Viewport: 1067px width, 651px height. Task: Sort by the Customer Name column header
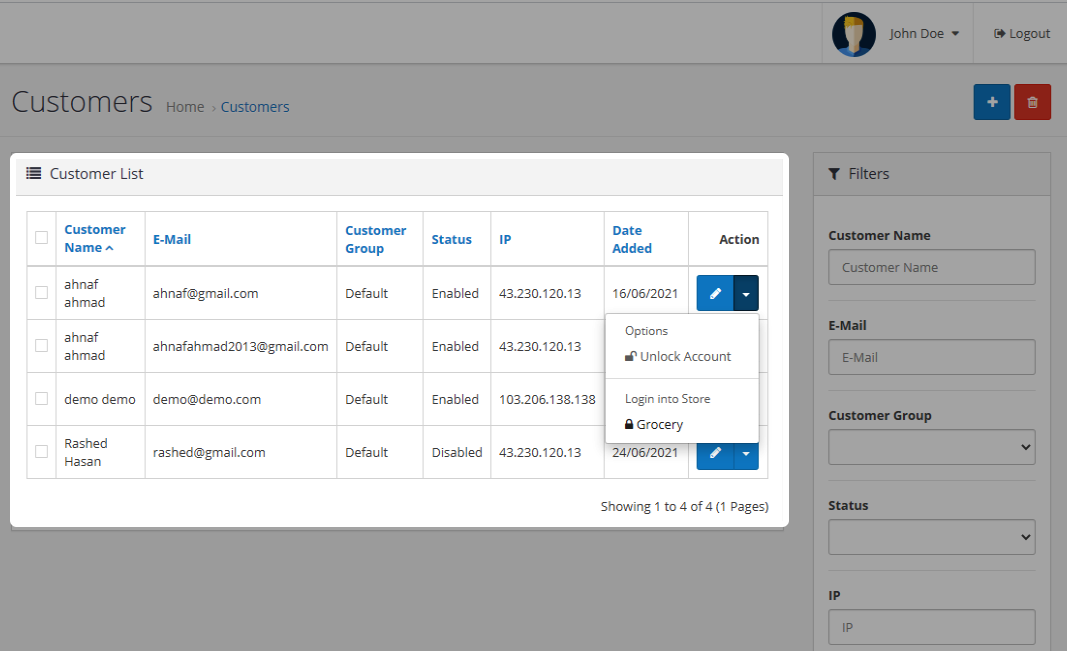click(94, 238)
